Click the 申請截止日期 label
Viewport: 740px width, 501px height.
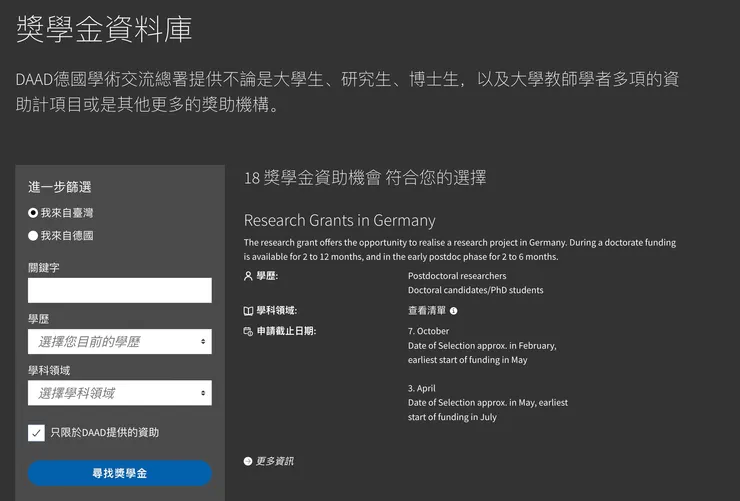click(x=286, y=331)
